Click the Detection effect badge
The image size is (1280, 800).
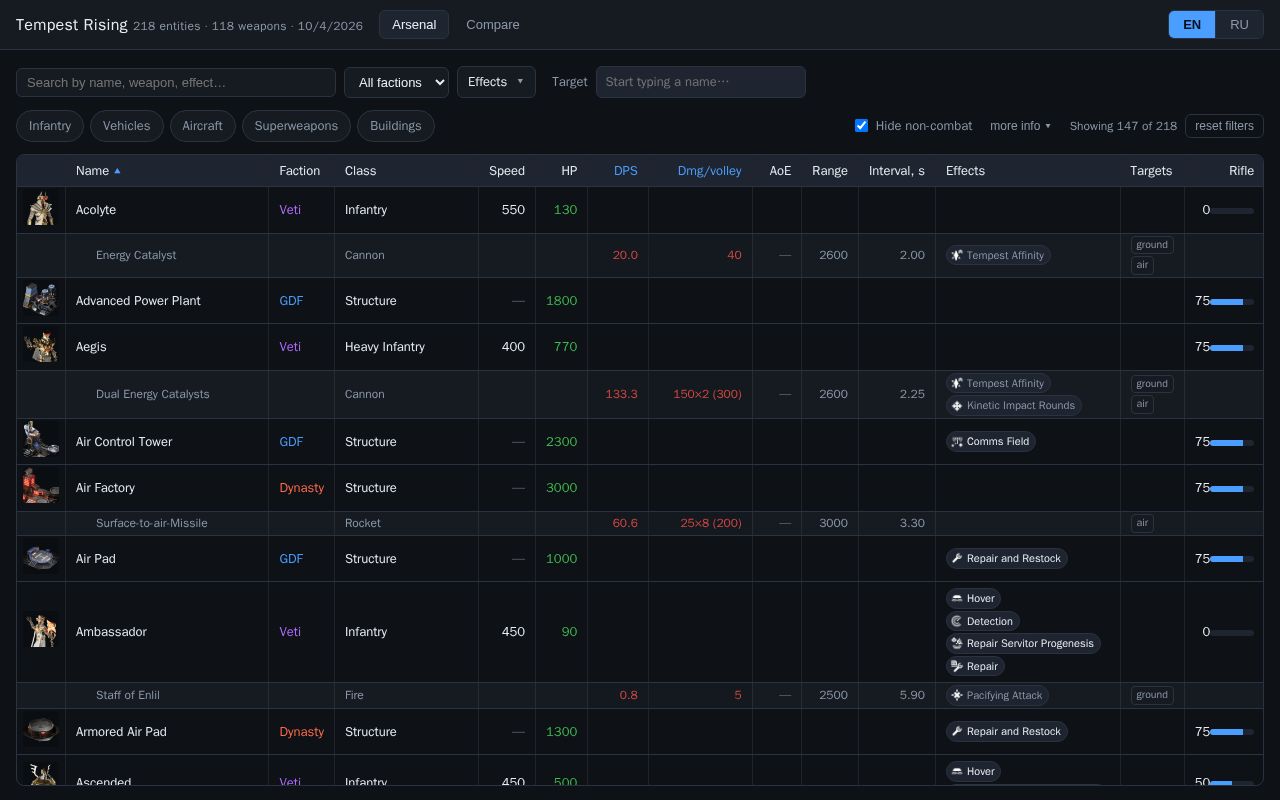click(x=983, y=621)
